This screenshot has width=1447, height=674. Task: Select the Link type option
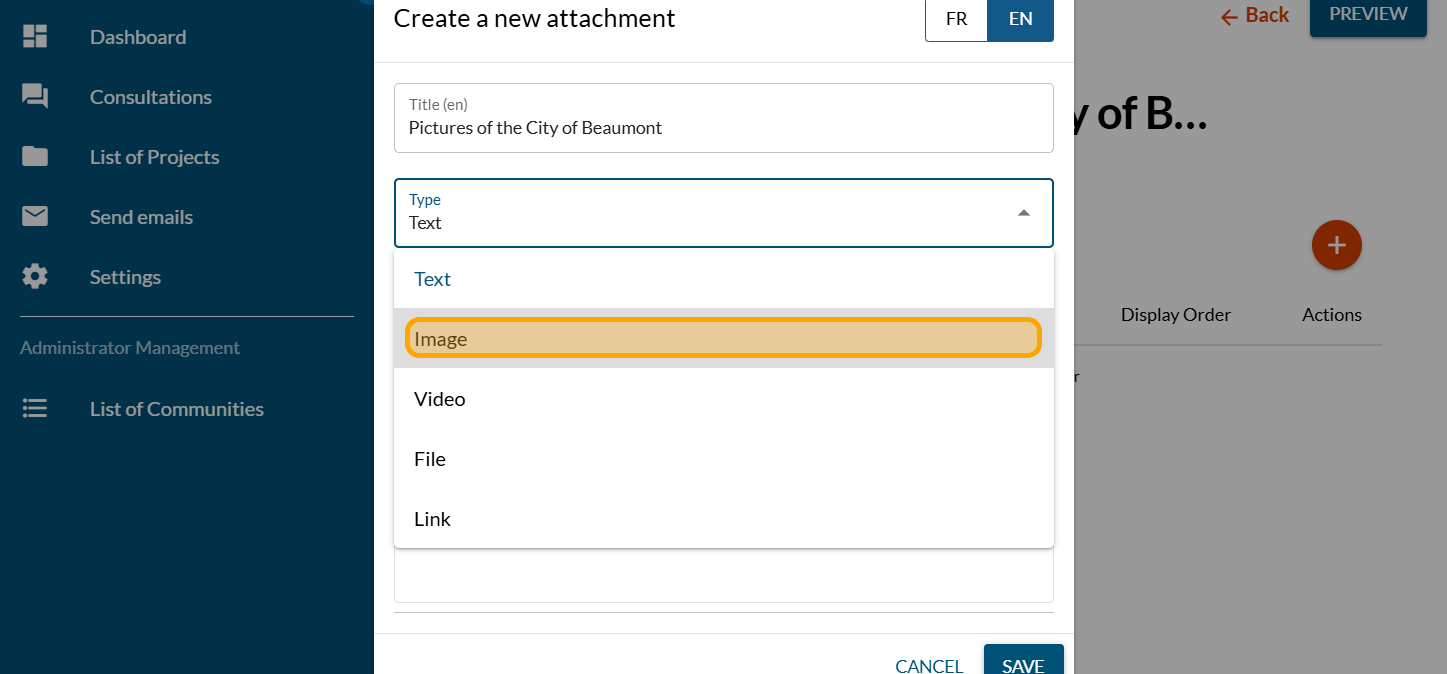tap(723, 519)
